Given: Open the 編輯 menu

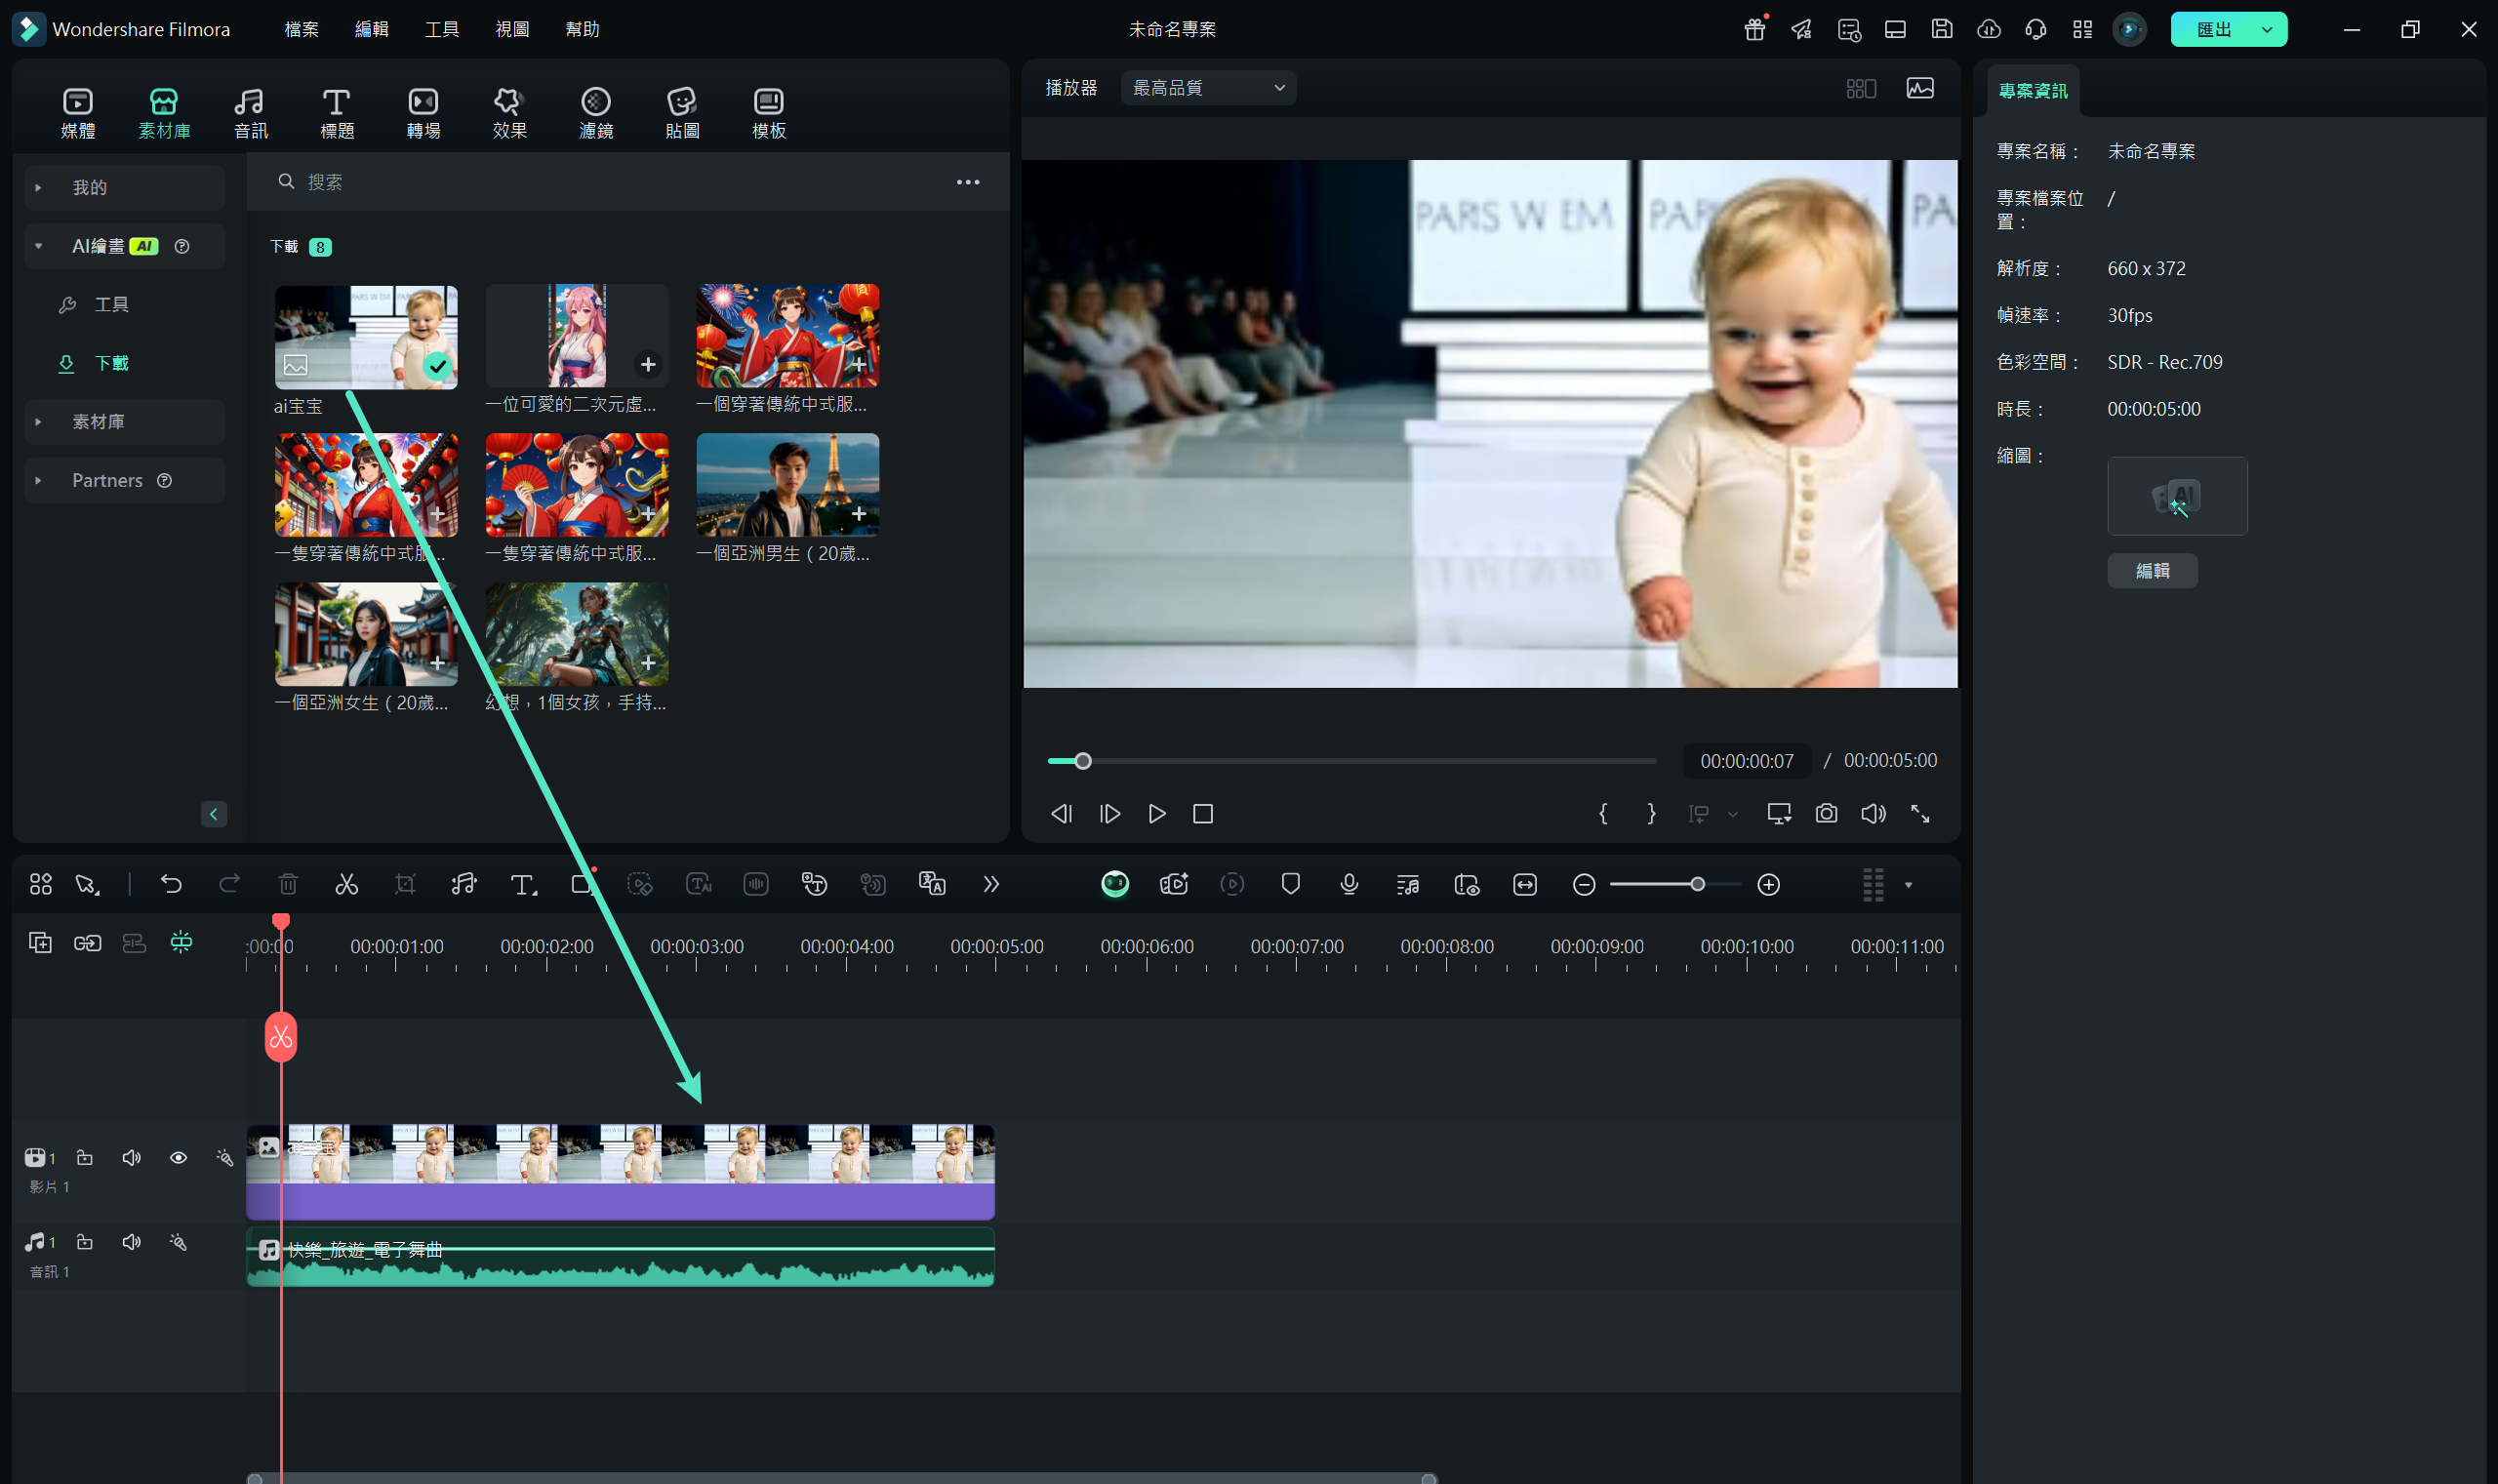Looking at the screenshot, I should coord(371,29).
